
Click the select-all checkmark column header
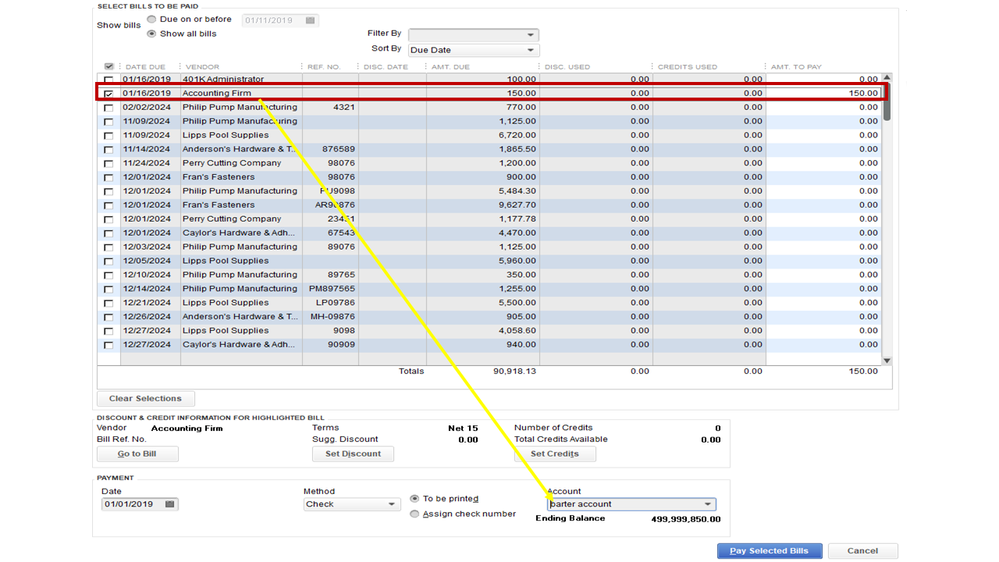tap(109, 67)
